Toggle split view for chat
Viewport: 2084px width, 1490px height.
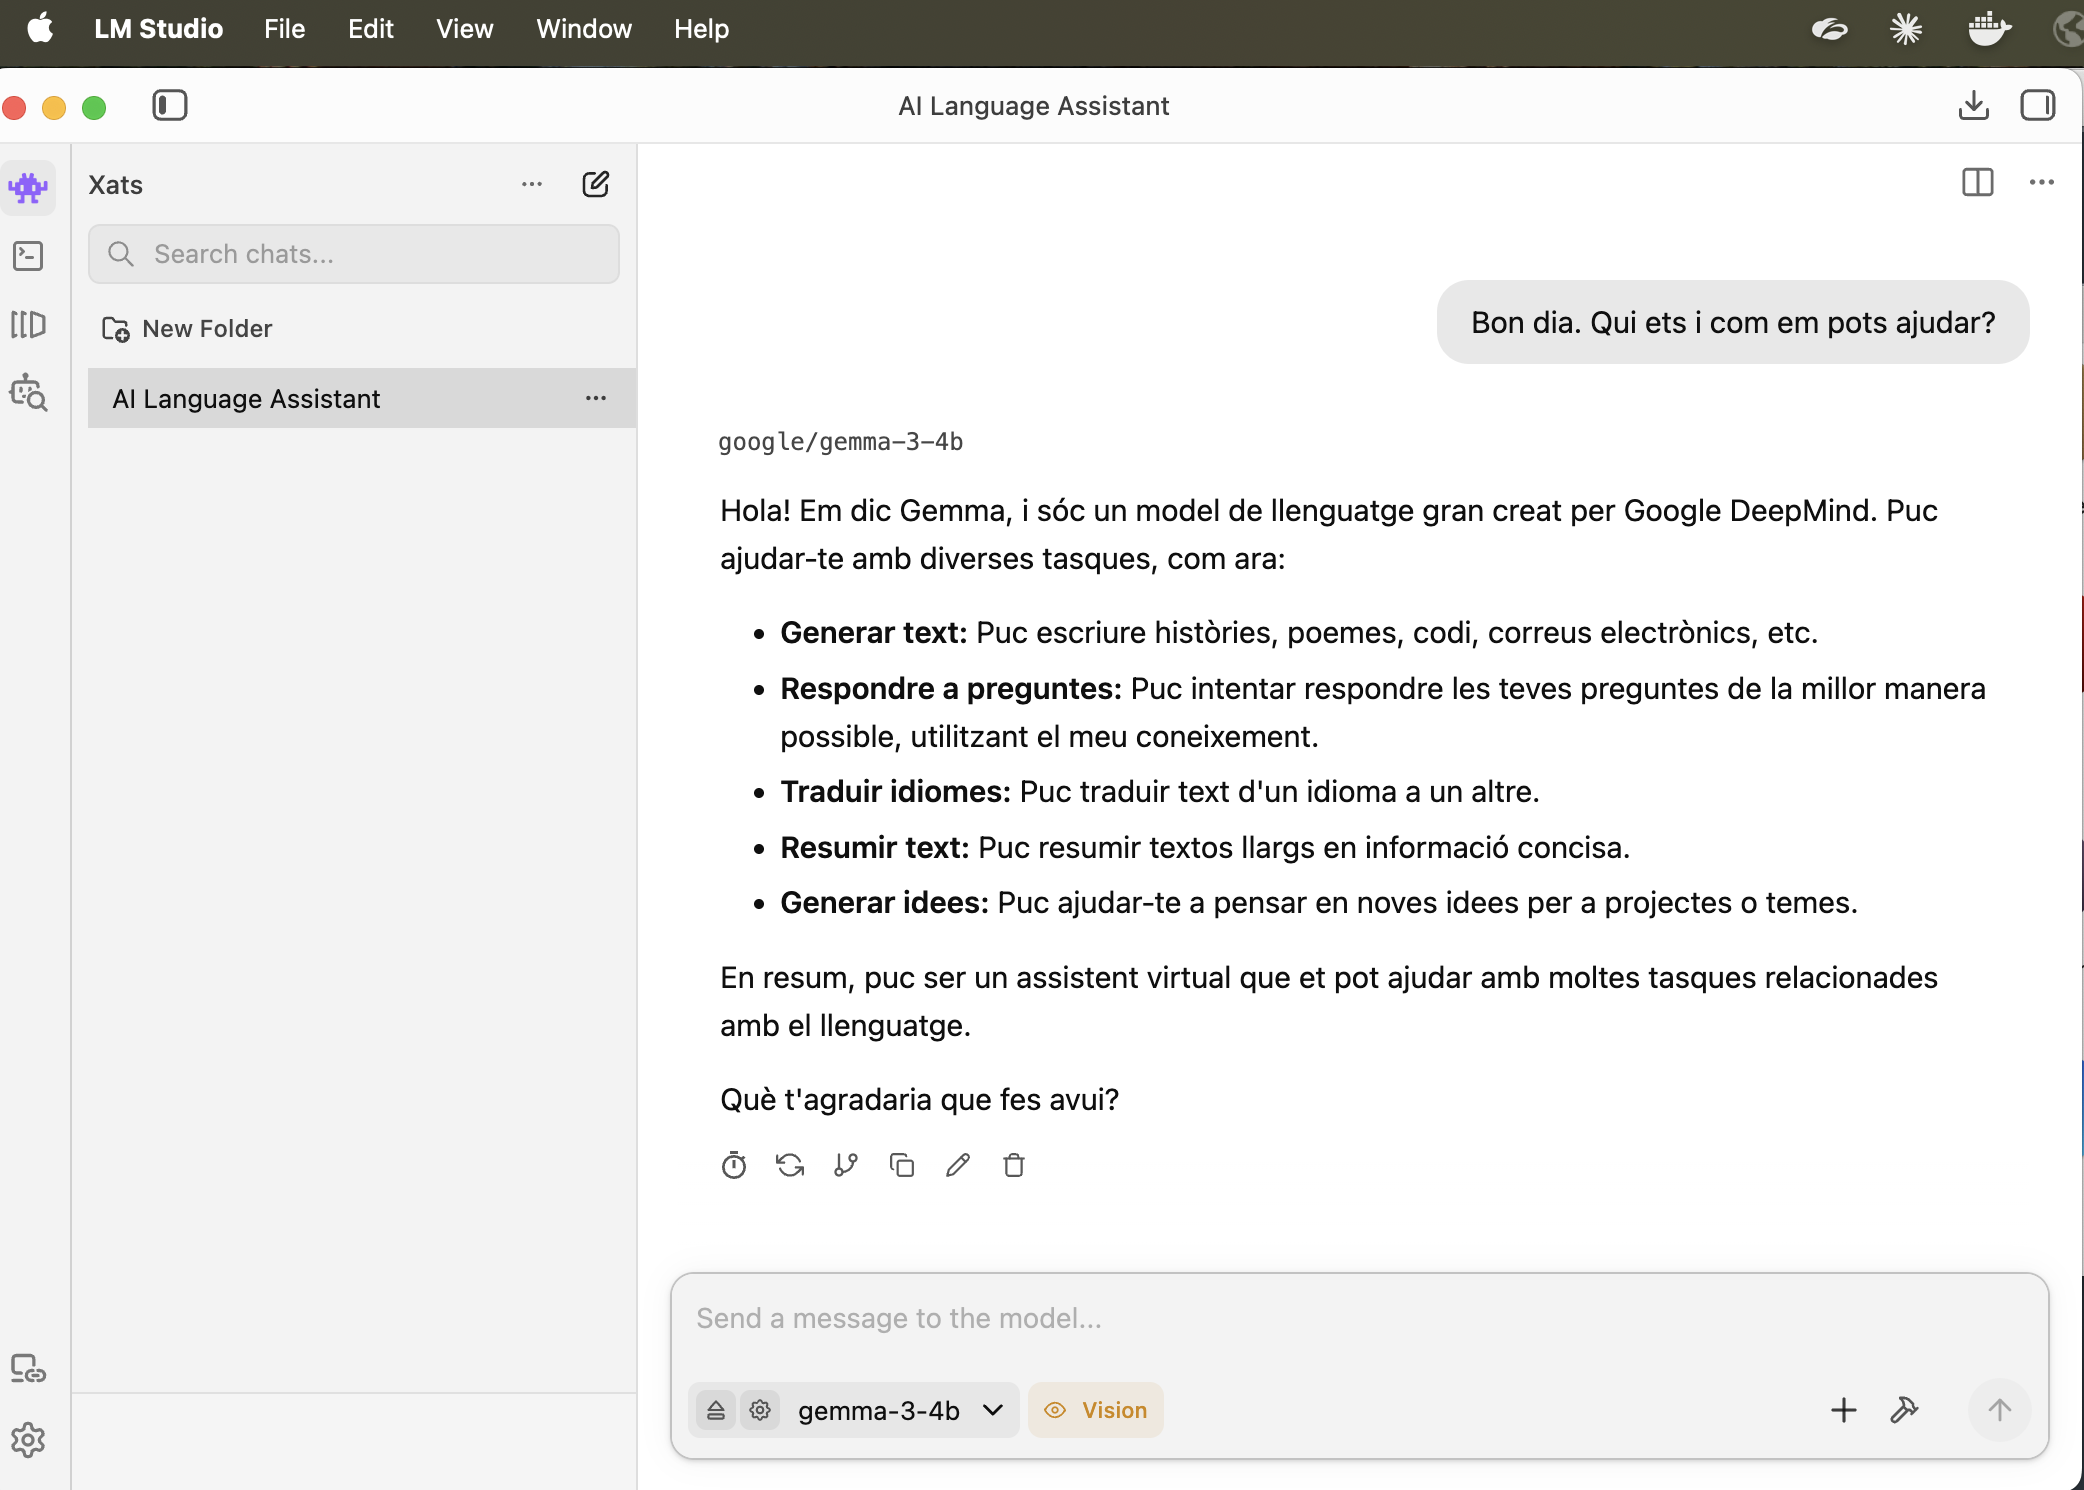(1977, 182)
